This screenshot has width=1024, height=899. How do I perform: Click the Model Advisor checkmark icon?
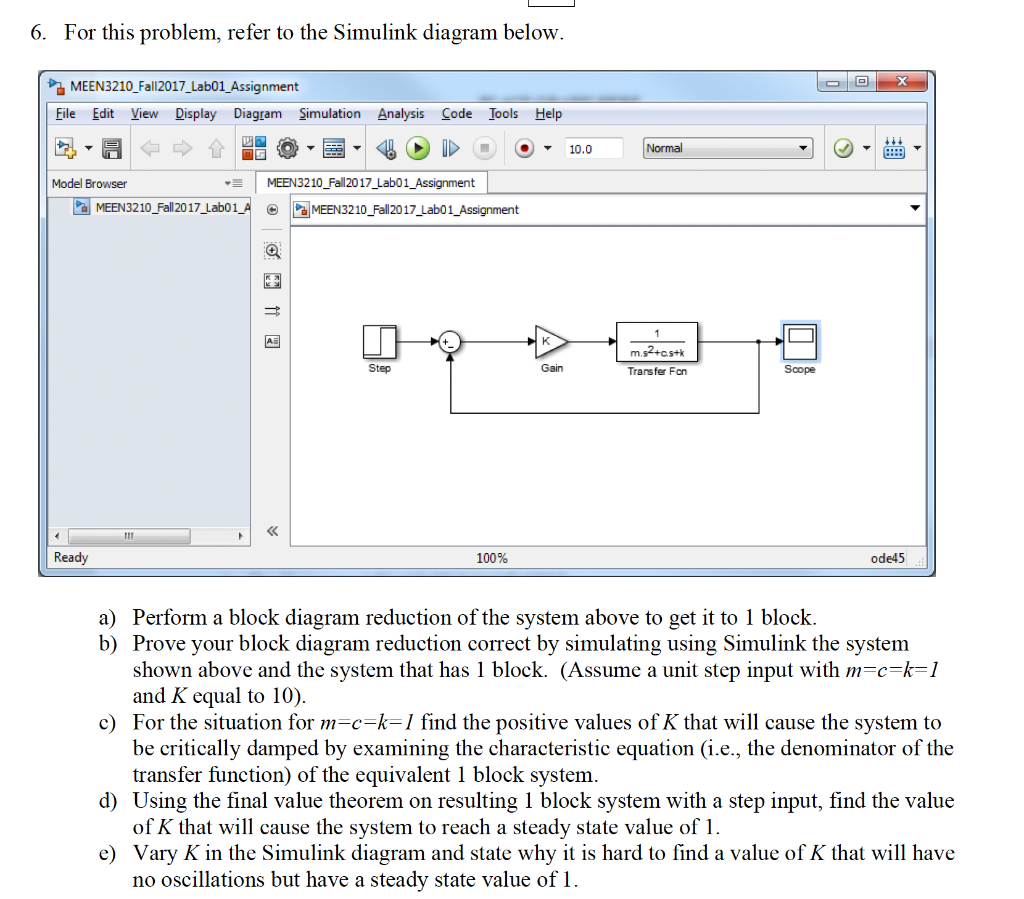[843, 148]
